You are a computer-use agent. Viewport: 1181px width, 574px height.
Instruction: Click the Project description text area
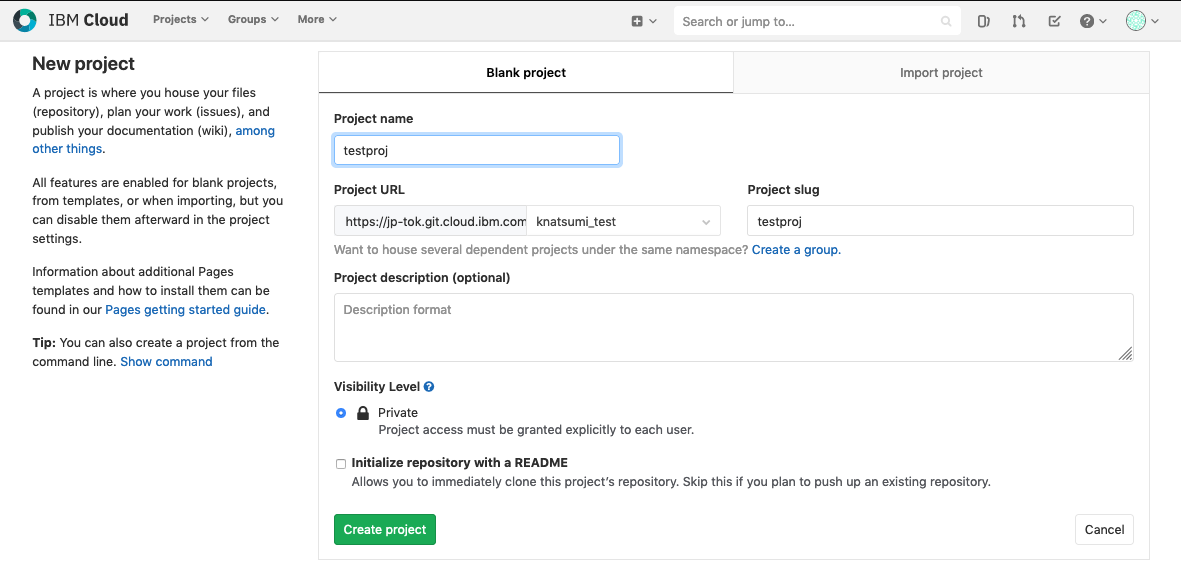click(733, 327)
